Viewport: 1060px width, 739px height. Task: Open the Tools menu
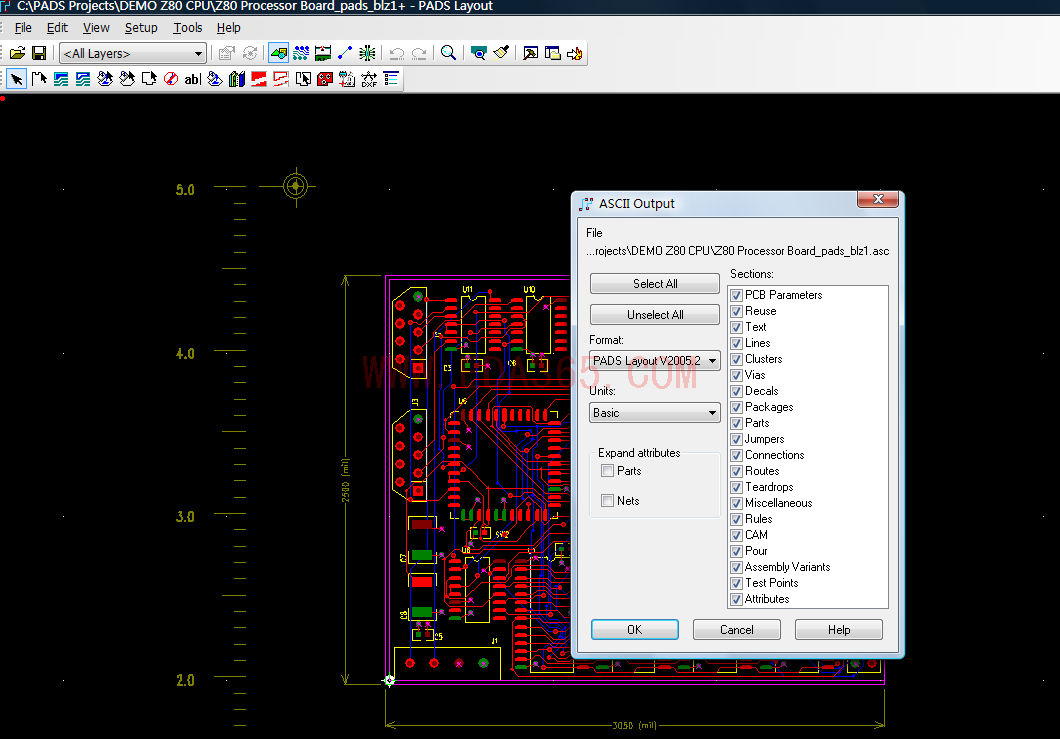point(187,28)
